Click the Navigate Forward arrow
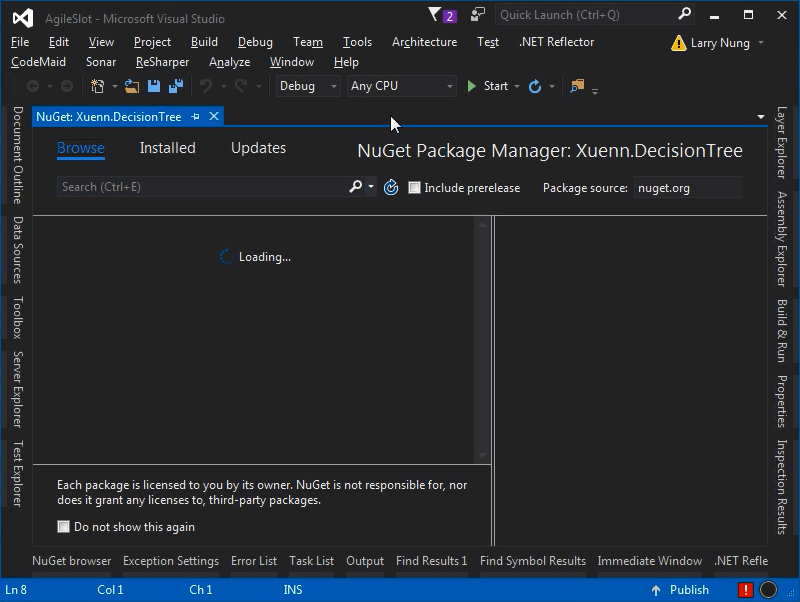Viewport: 800px width, 602px height. (67, 86)
